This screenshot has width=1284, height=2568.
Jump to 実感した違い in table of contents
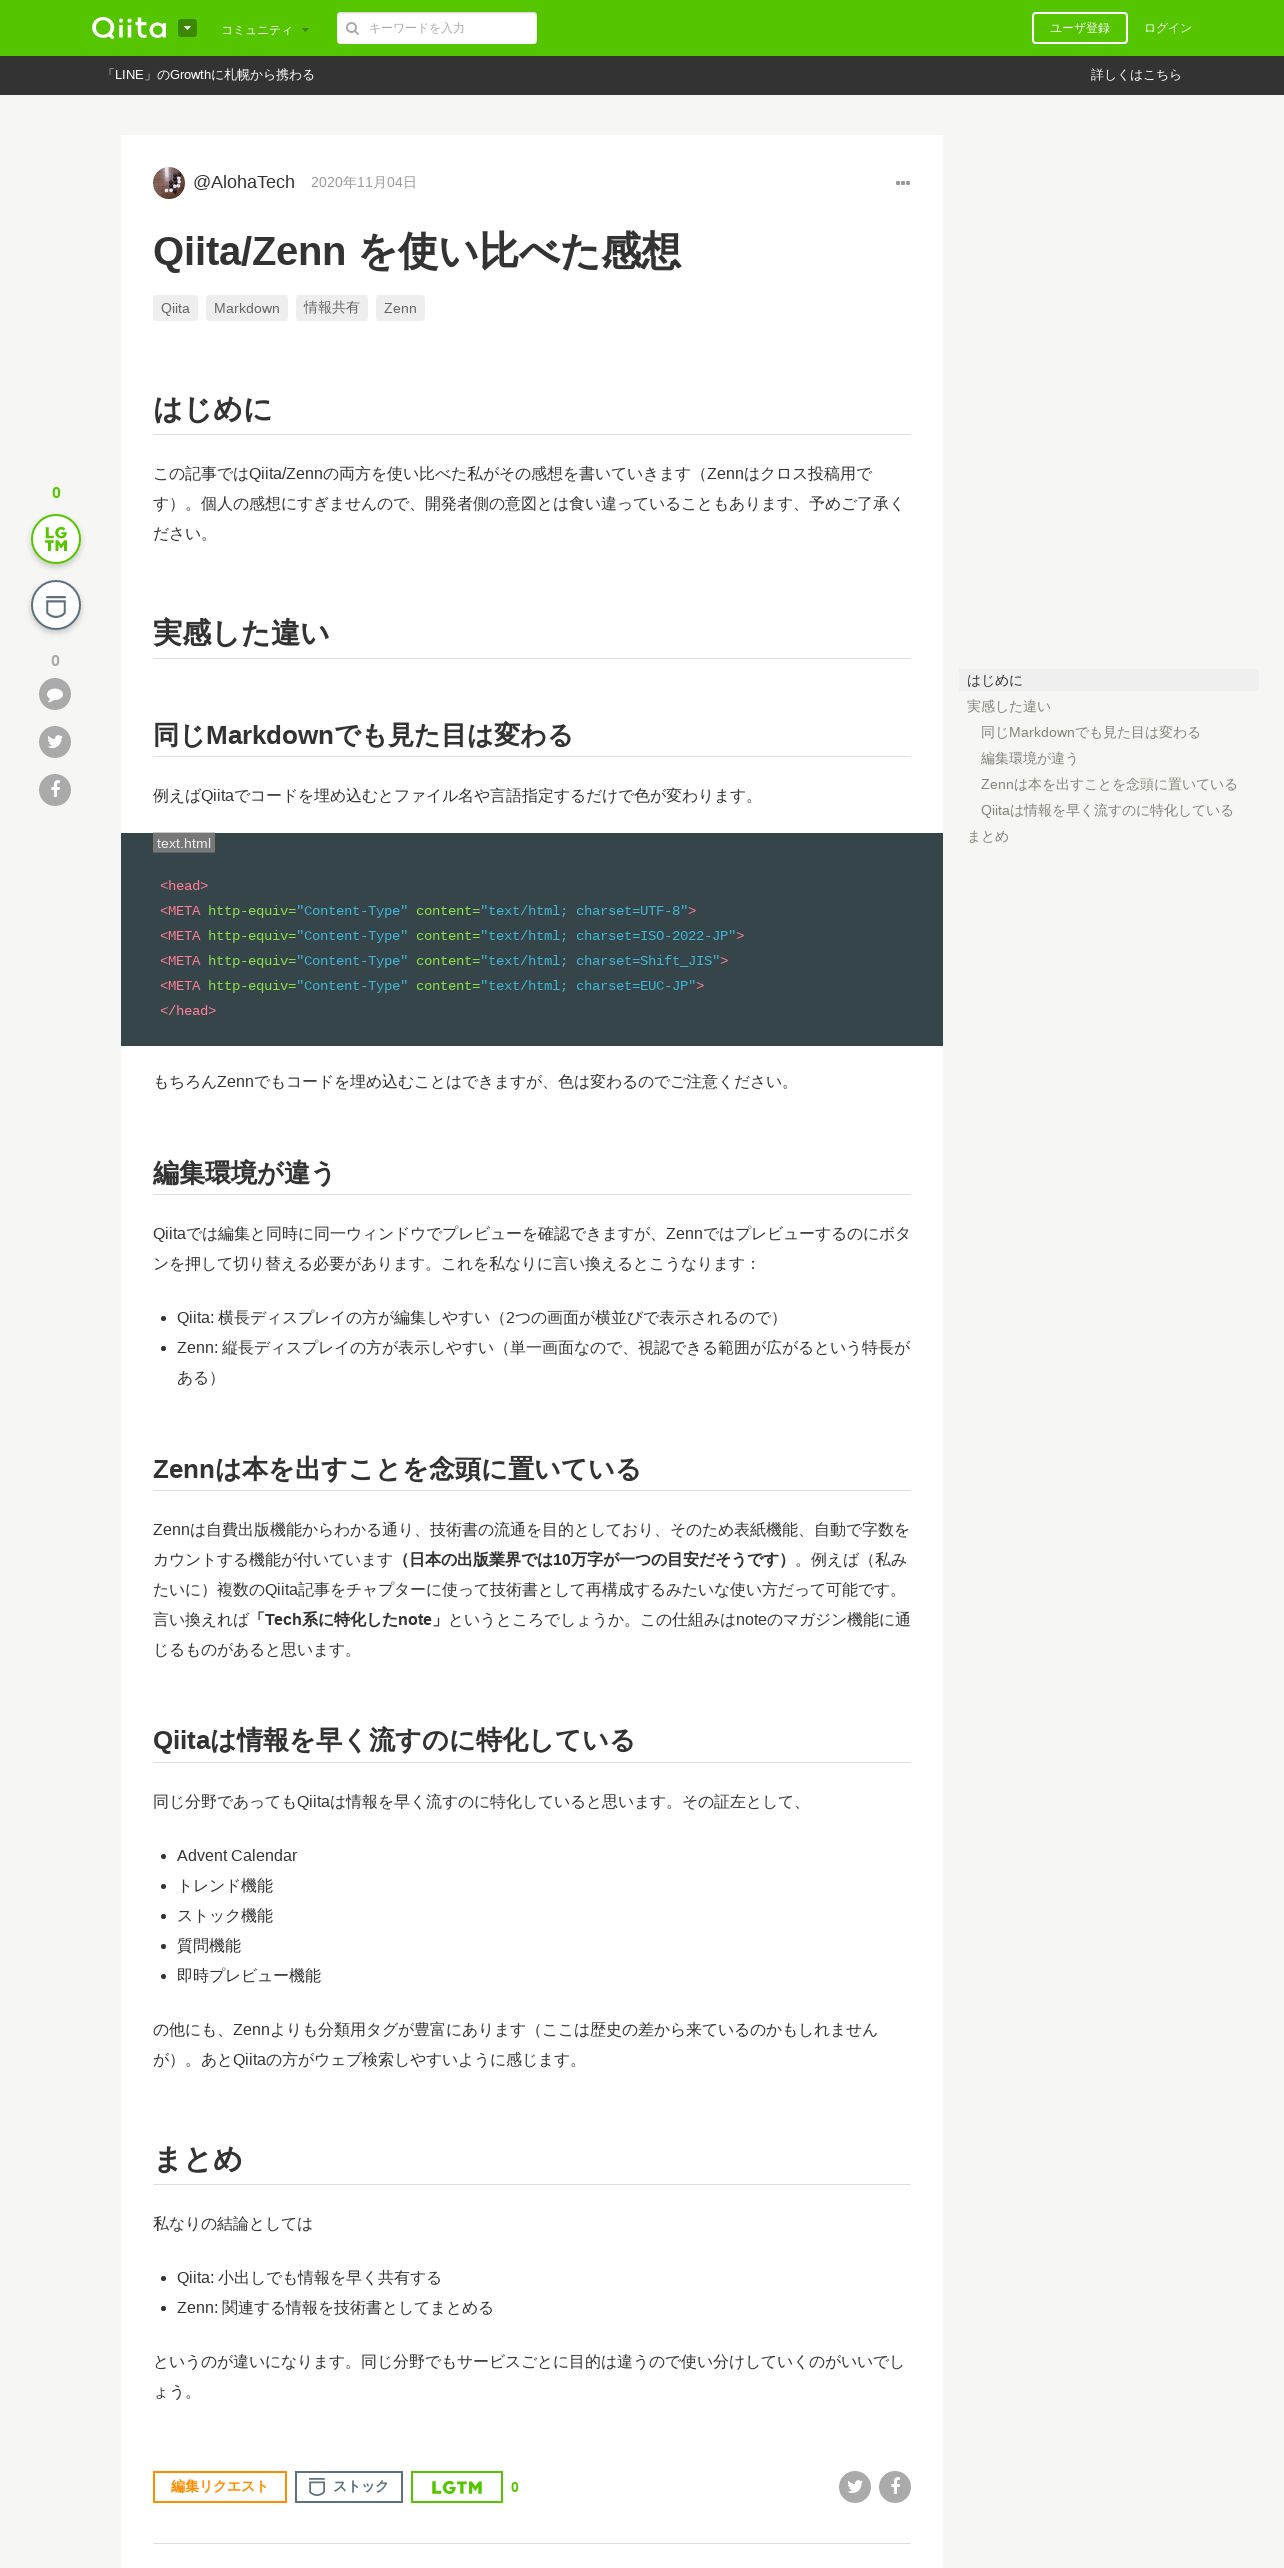point(1009,706)
